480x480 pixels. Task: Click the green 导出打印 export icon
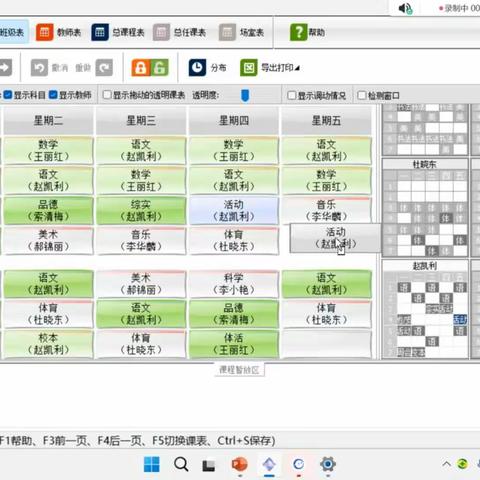pyautogui.click(x=249, y=68)
